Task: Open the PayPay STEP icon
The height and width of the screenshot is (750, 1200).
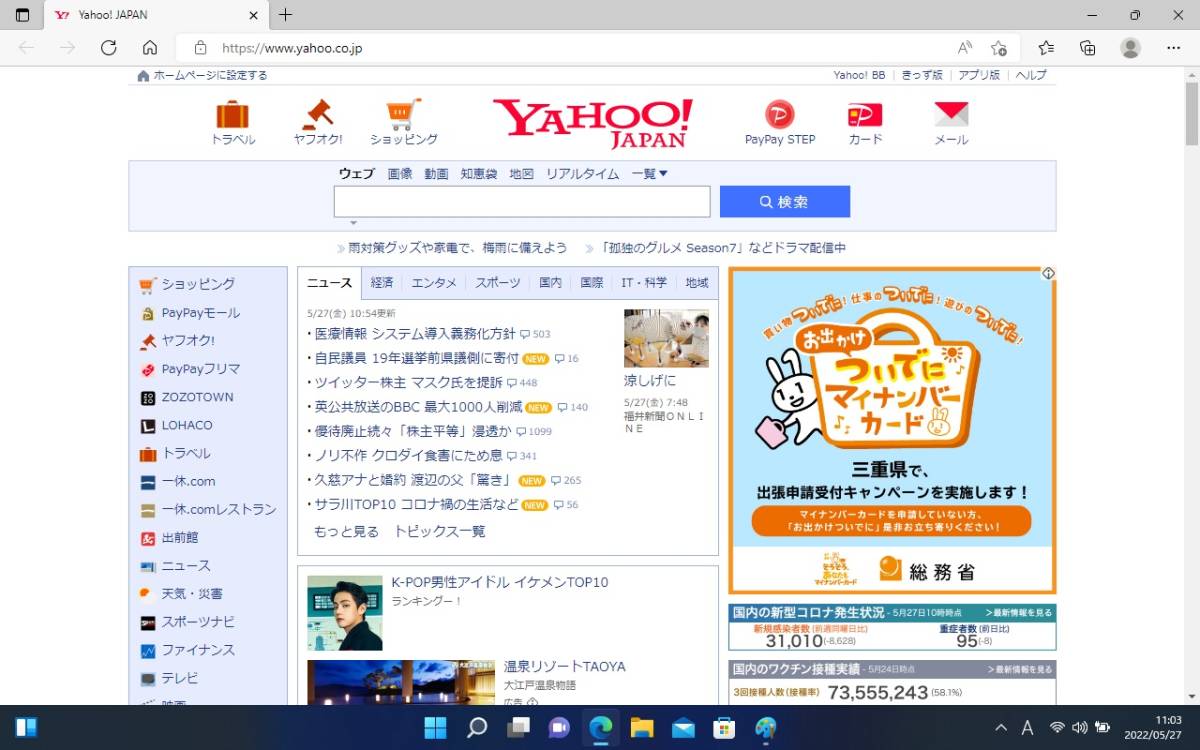Action: click(x=780, y=114)
